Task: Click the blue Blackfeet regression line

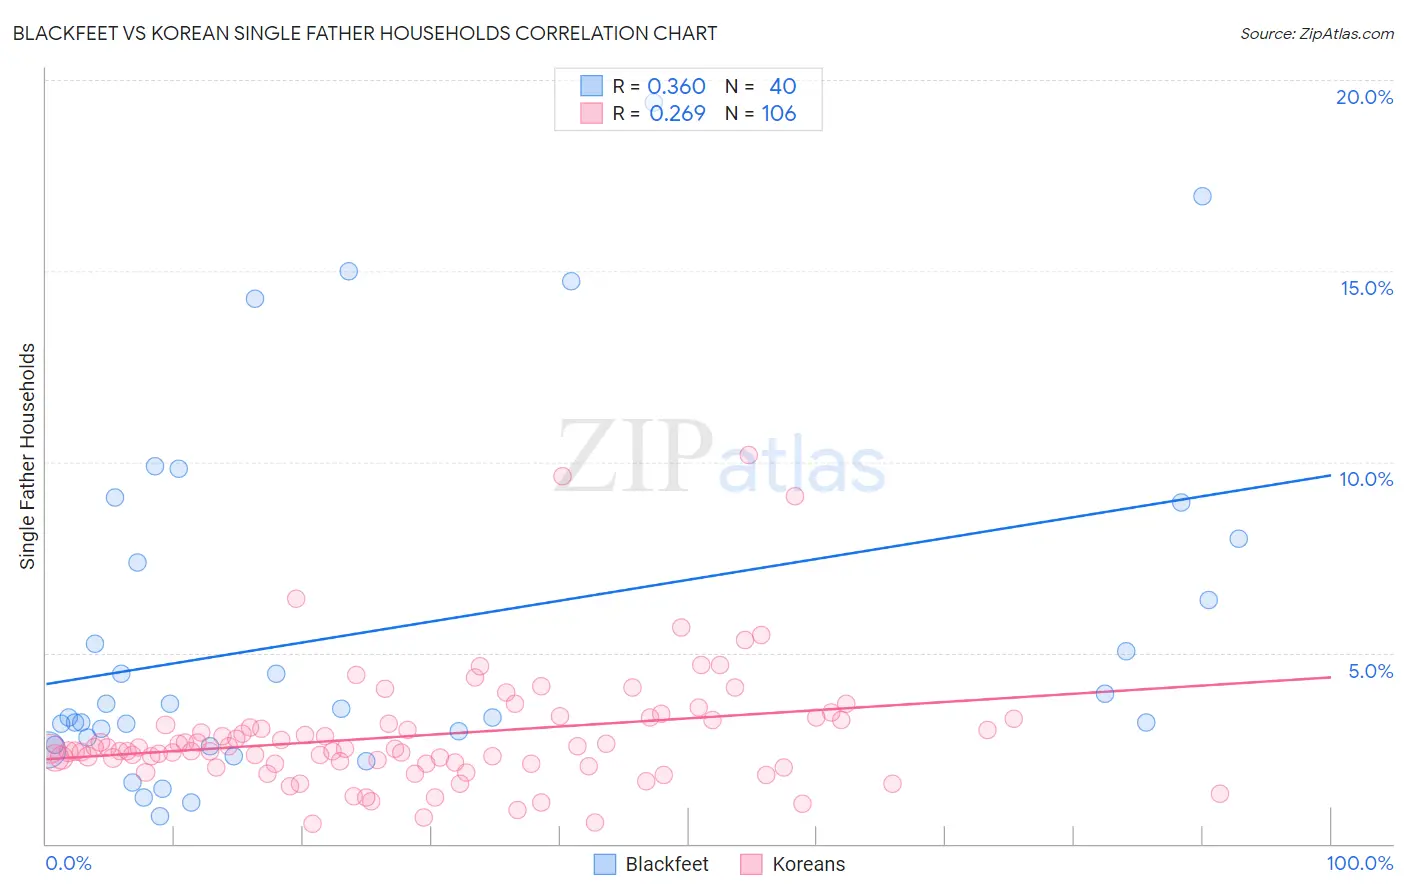Action: (688, 579)
